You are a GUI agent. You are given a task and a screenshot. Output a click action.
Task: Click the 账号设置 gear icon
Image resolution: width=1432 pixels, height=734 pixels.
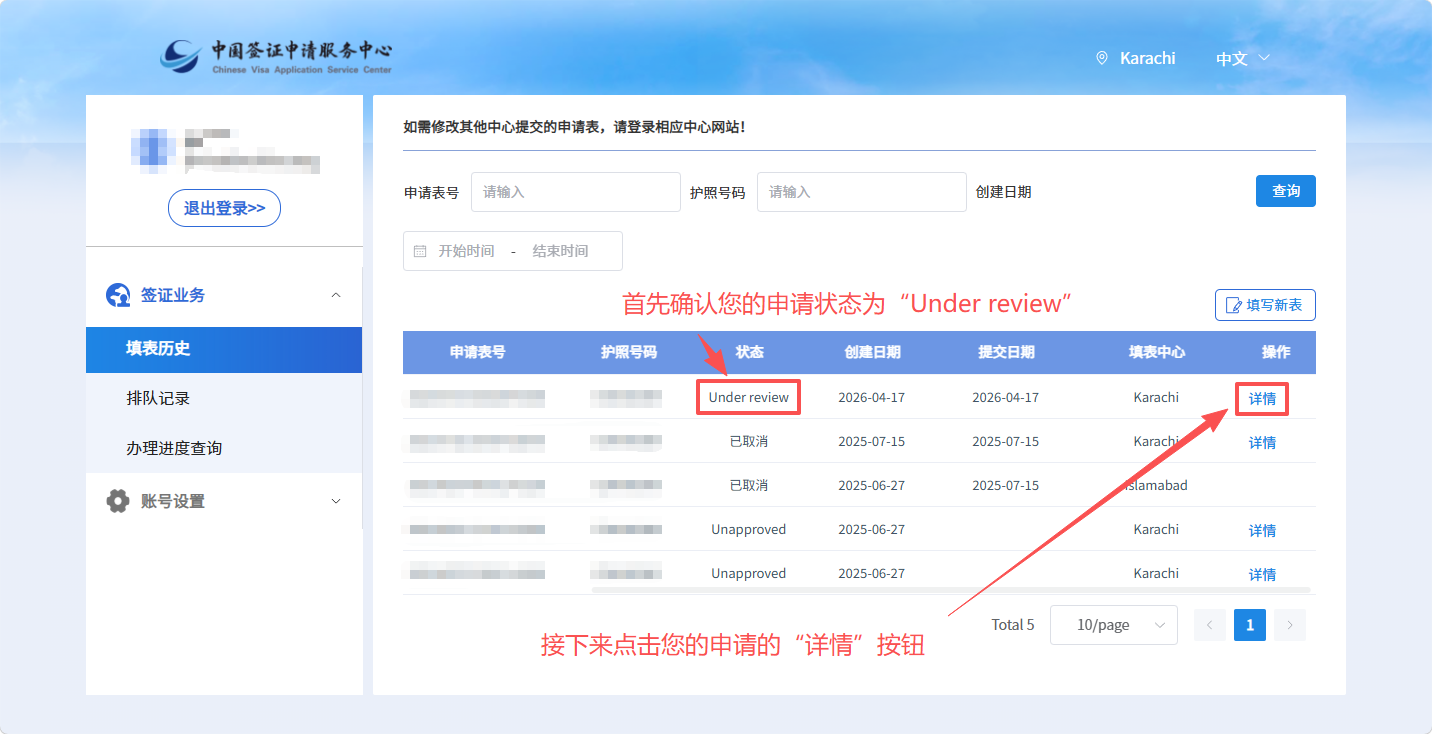tap(118, 501)
